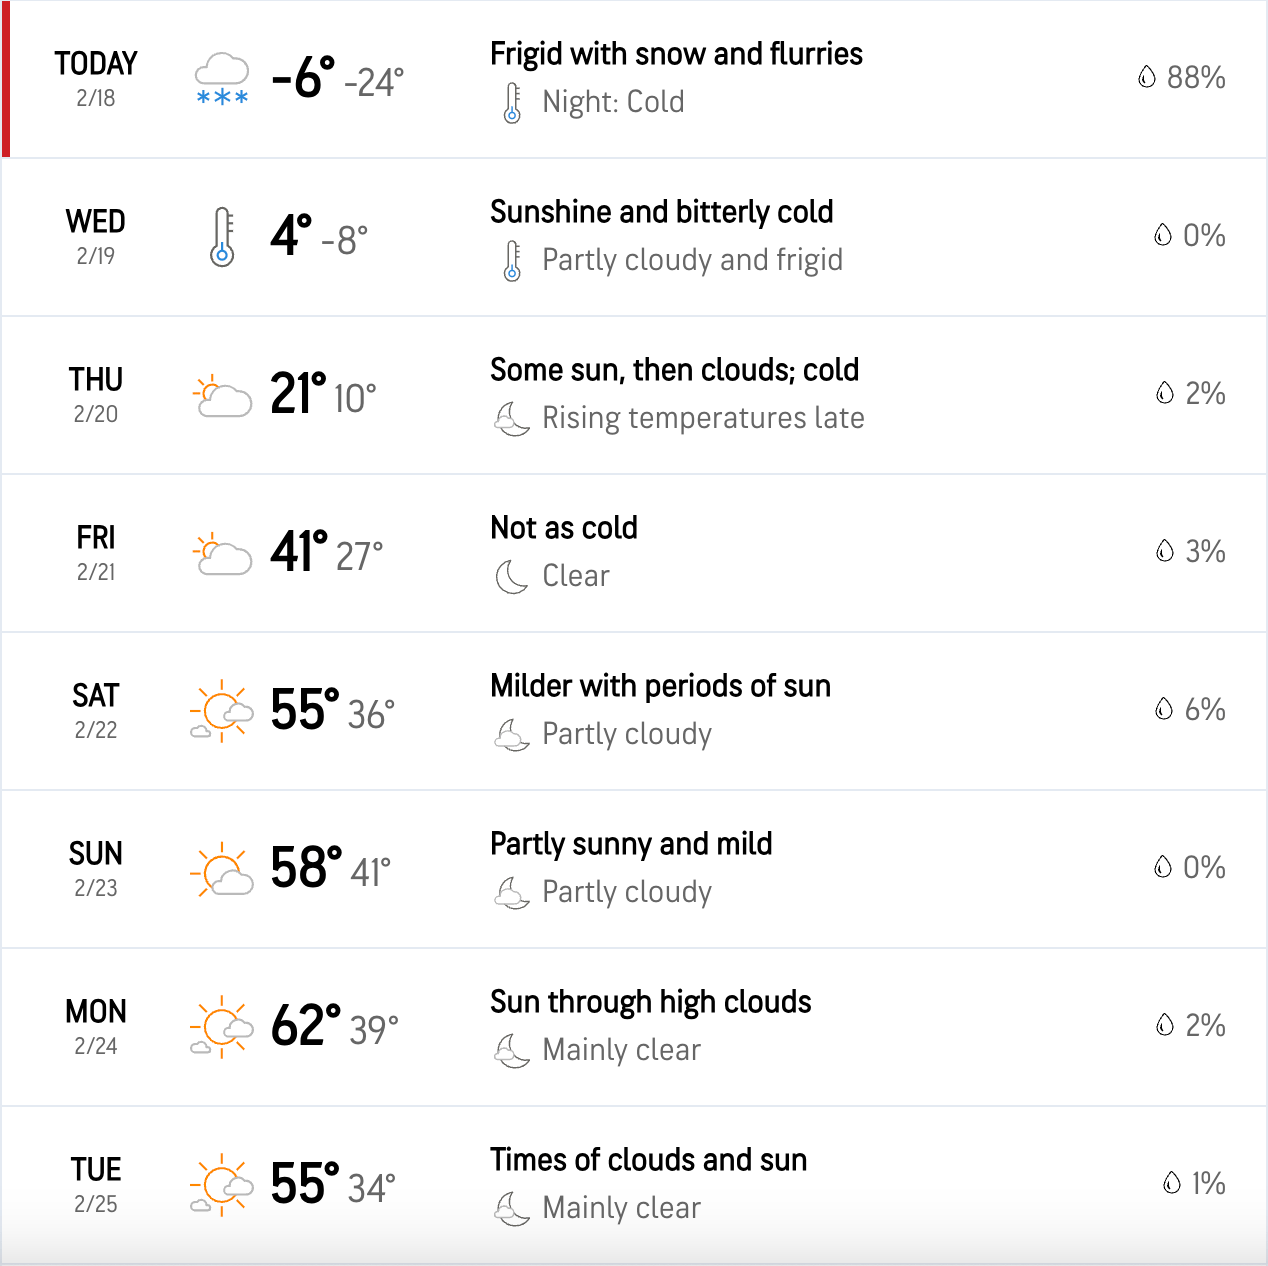Click Tuesday 2/25 sun and cloud icon
The width and height of the screenshot is (1268, 1266).
[x=221, y=1185]
